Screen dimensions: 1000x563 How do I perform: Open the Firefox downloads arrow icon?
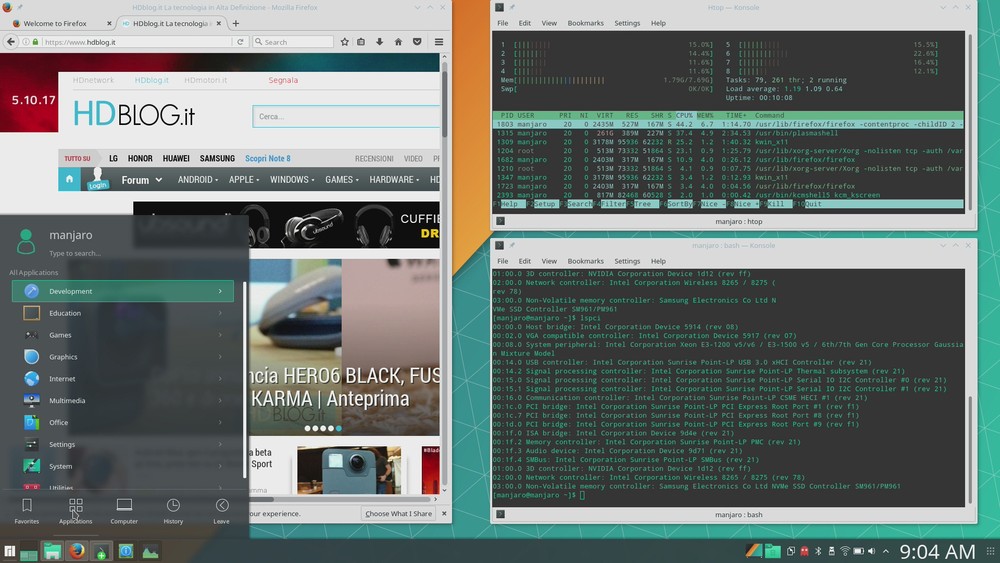tap(380, 42)
